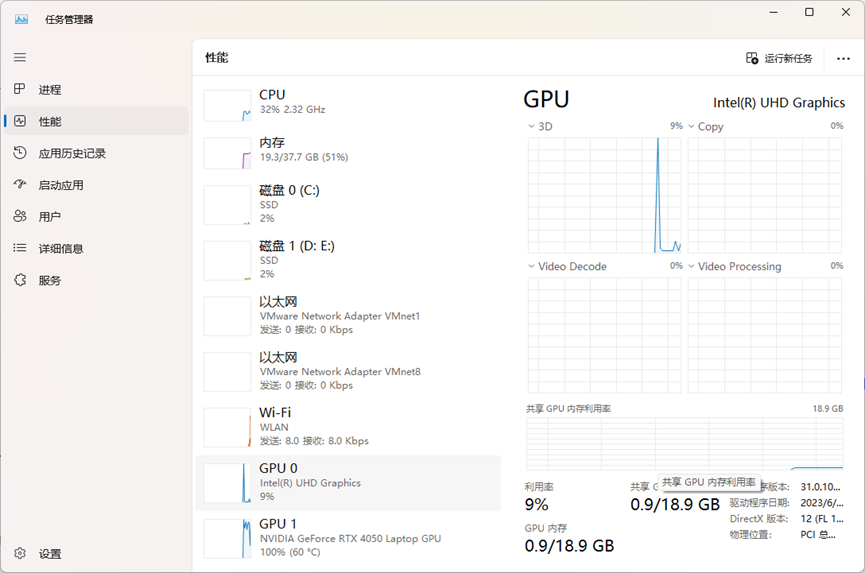Select GPU 1 NVIDIA RTX 4050 entry
Screen dimensions: 865x573
349,538
